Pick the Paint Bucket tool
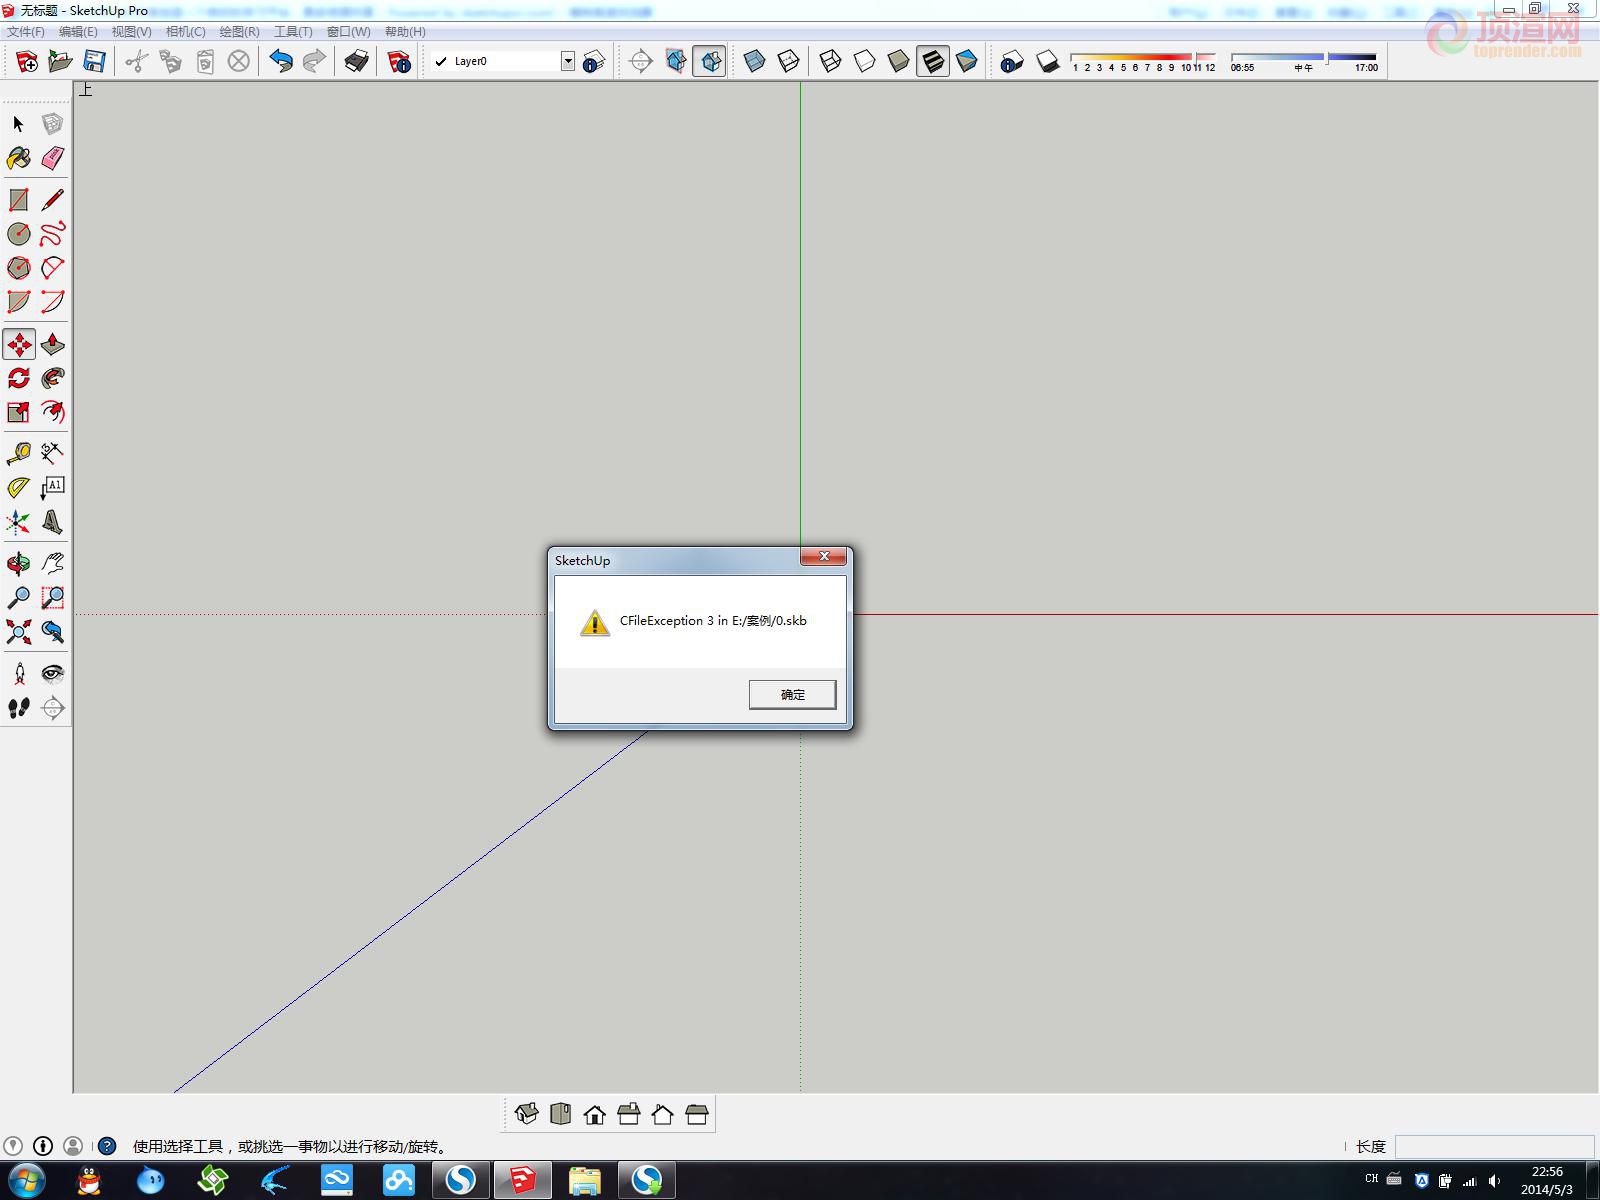Viewport: 1600px width, 1200px height. [18, 158]
